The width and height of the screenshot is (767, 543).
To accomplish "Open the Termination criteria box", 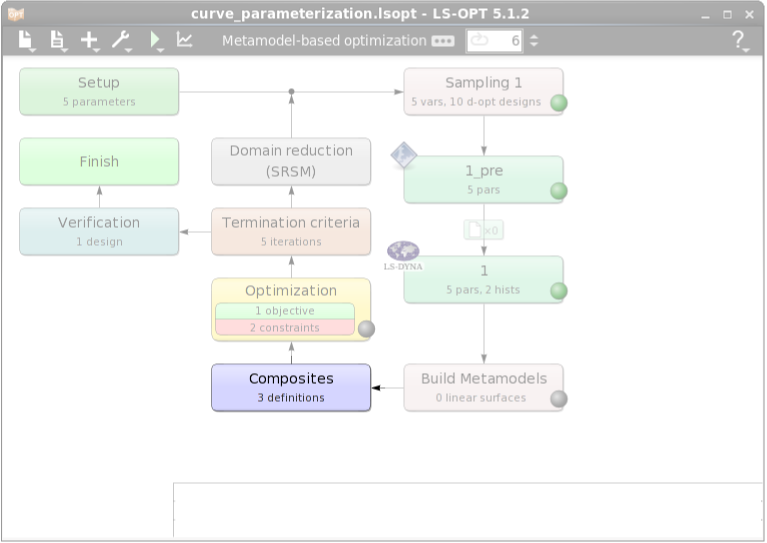I will 291,231.
